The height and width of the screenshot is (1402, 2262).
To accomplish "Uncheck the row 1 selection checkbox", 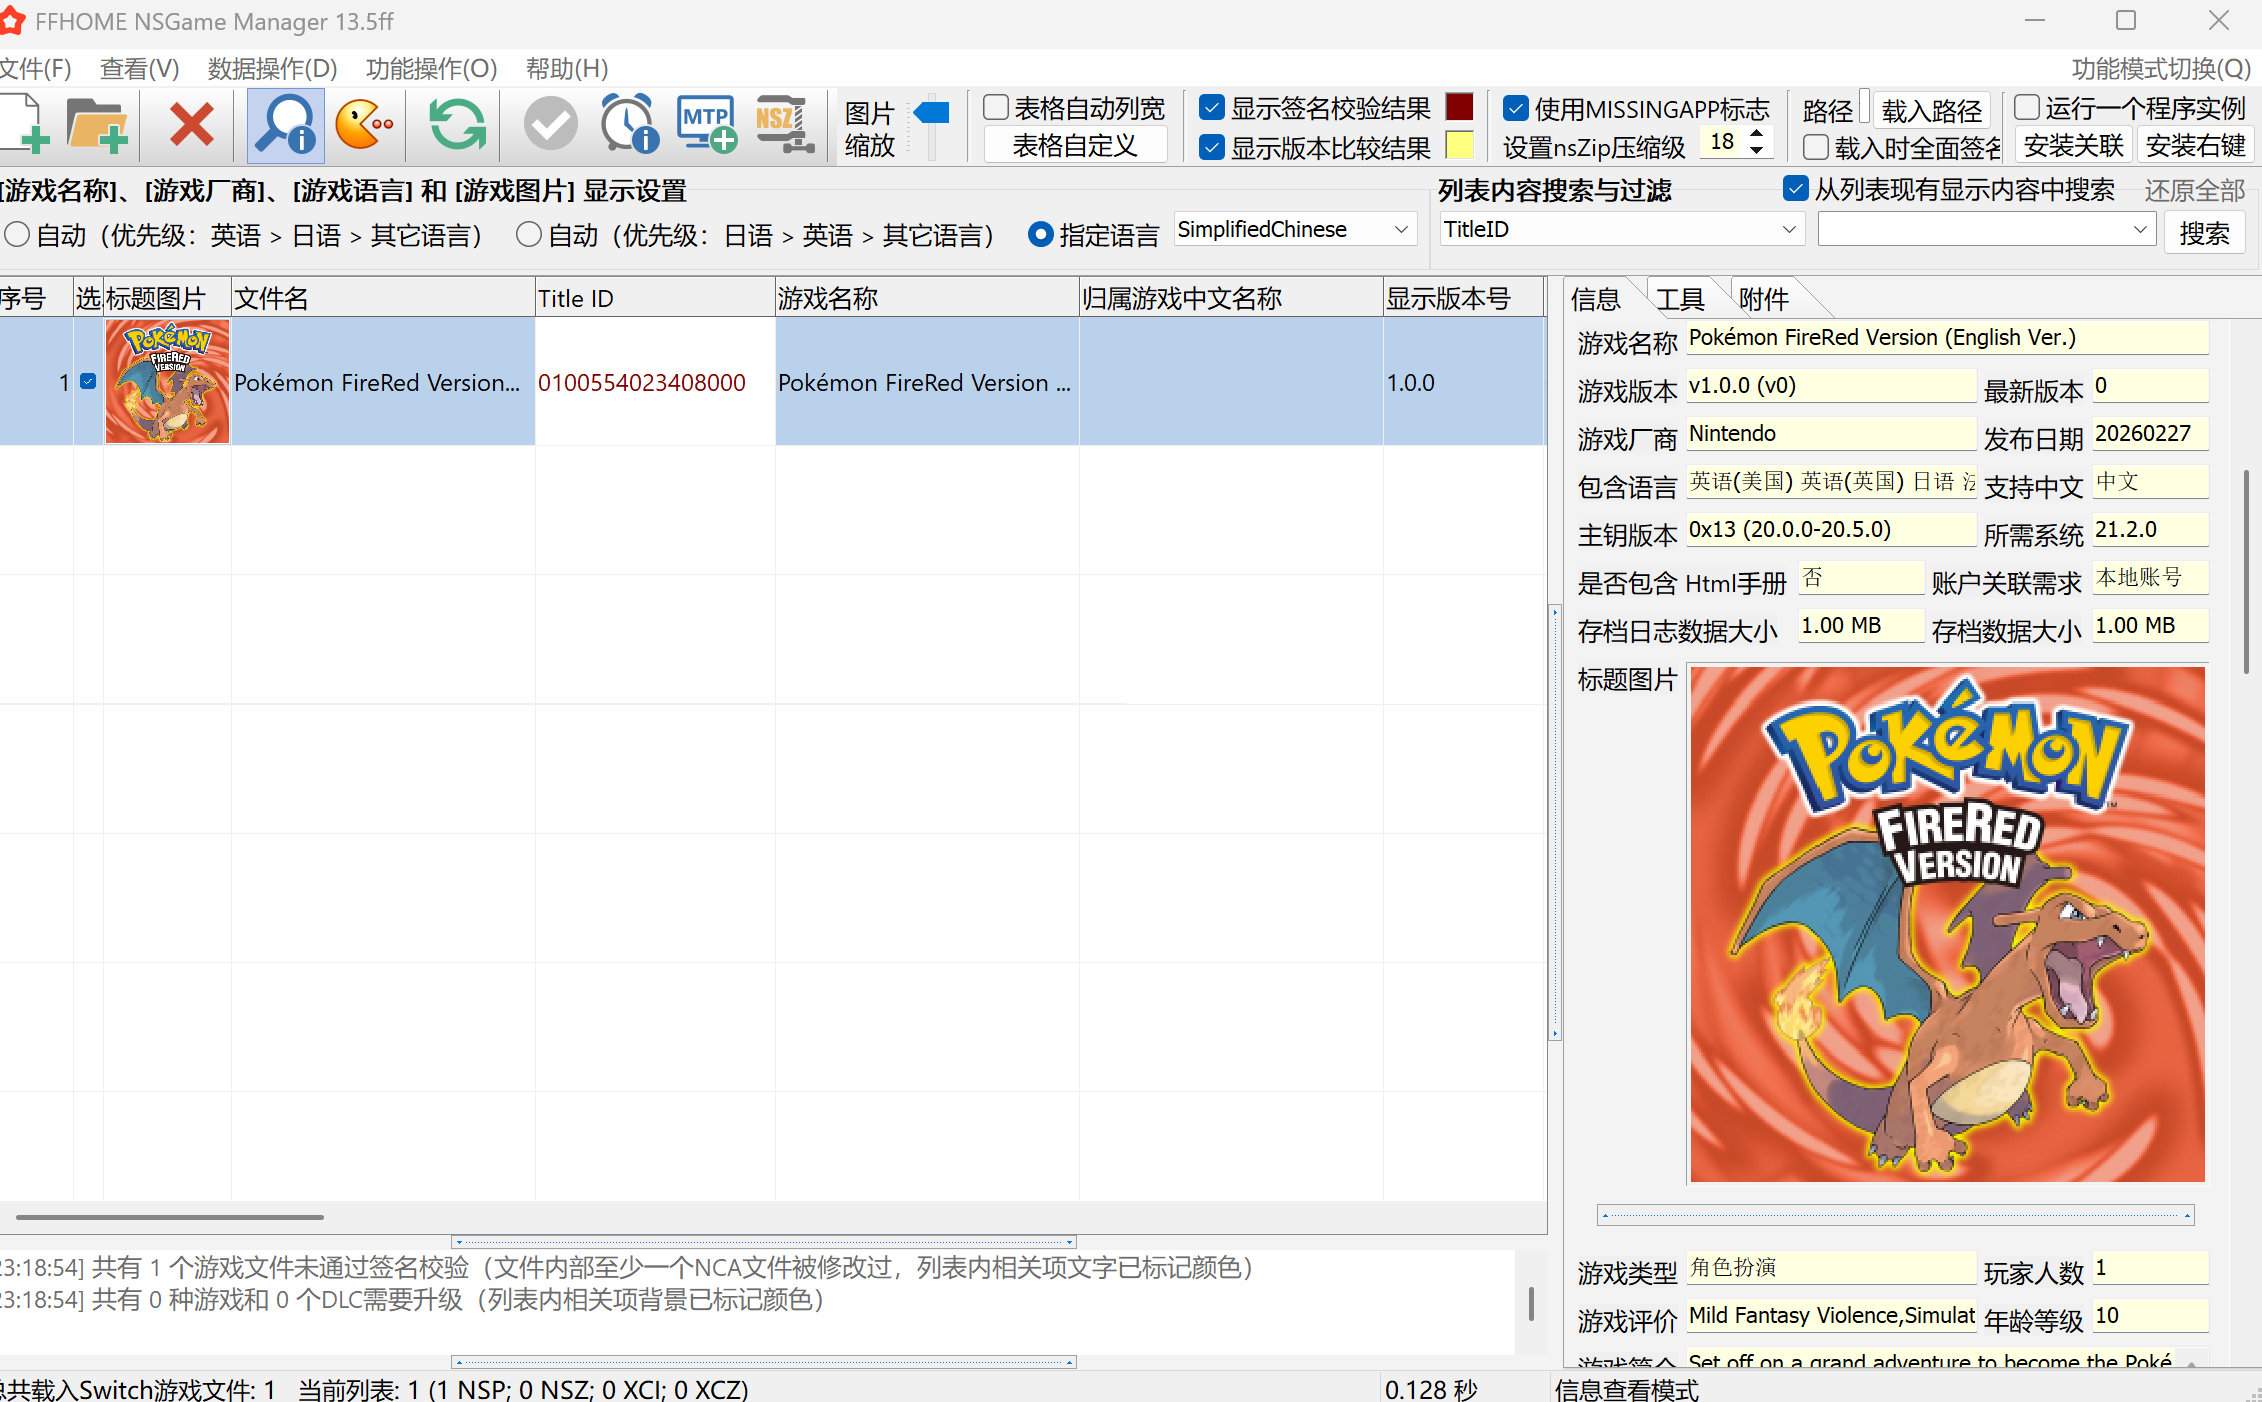I will (x=88, y=381).
